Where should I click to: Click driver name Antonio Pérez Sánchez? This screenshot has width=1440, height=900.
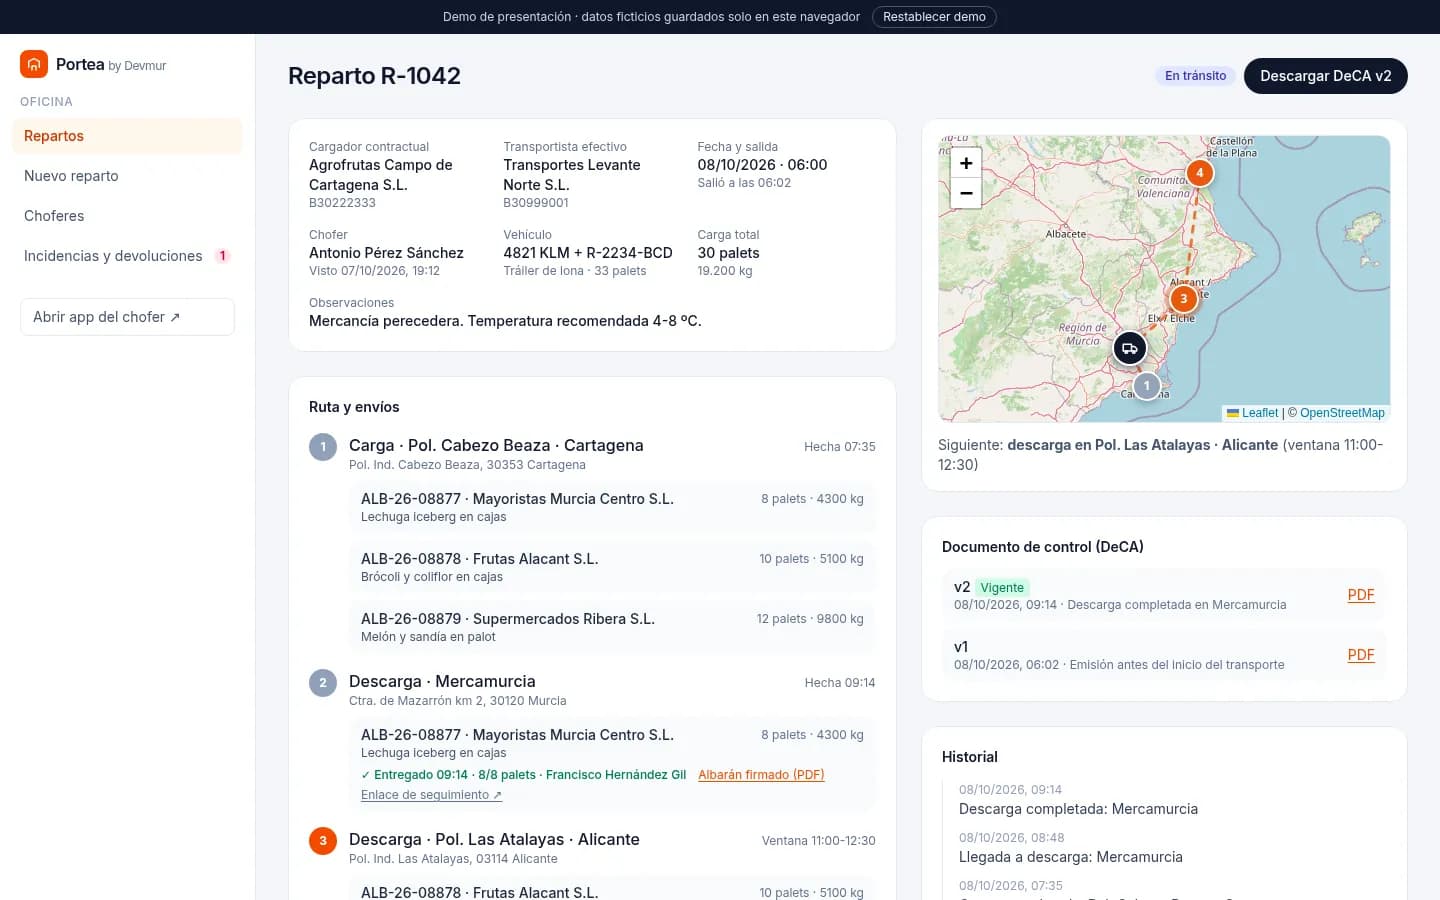pyautogui.click(x=386, y=253)
